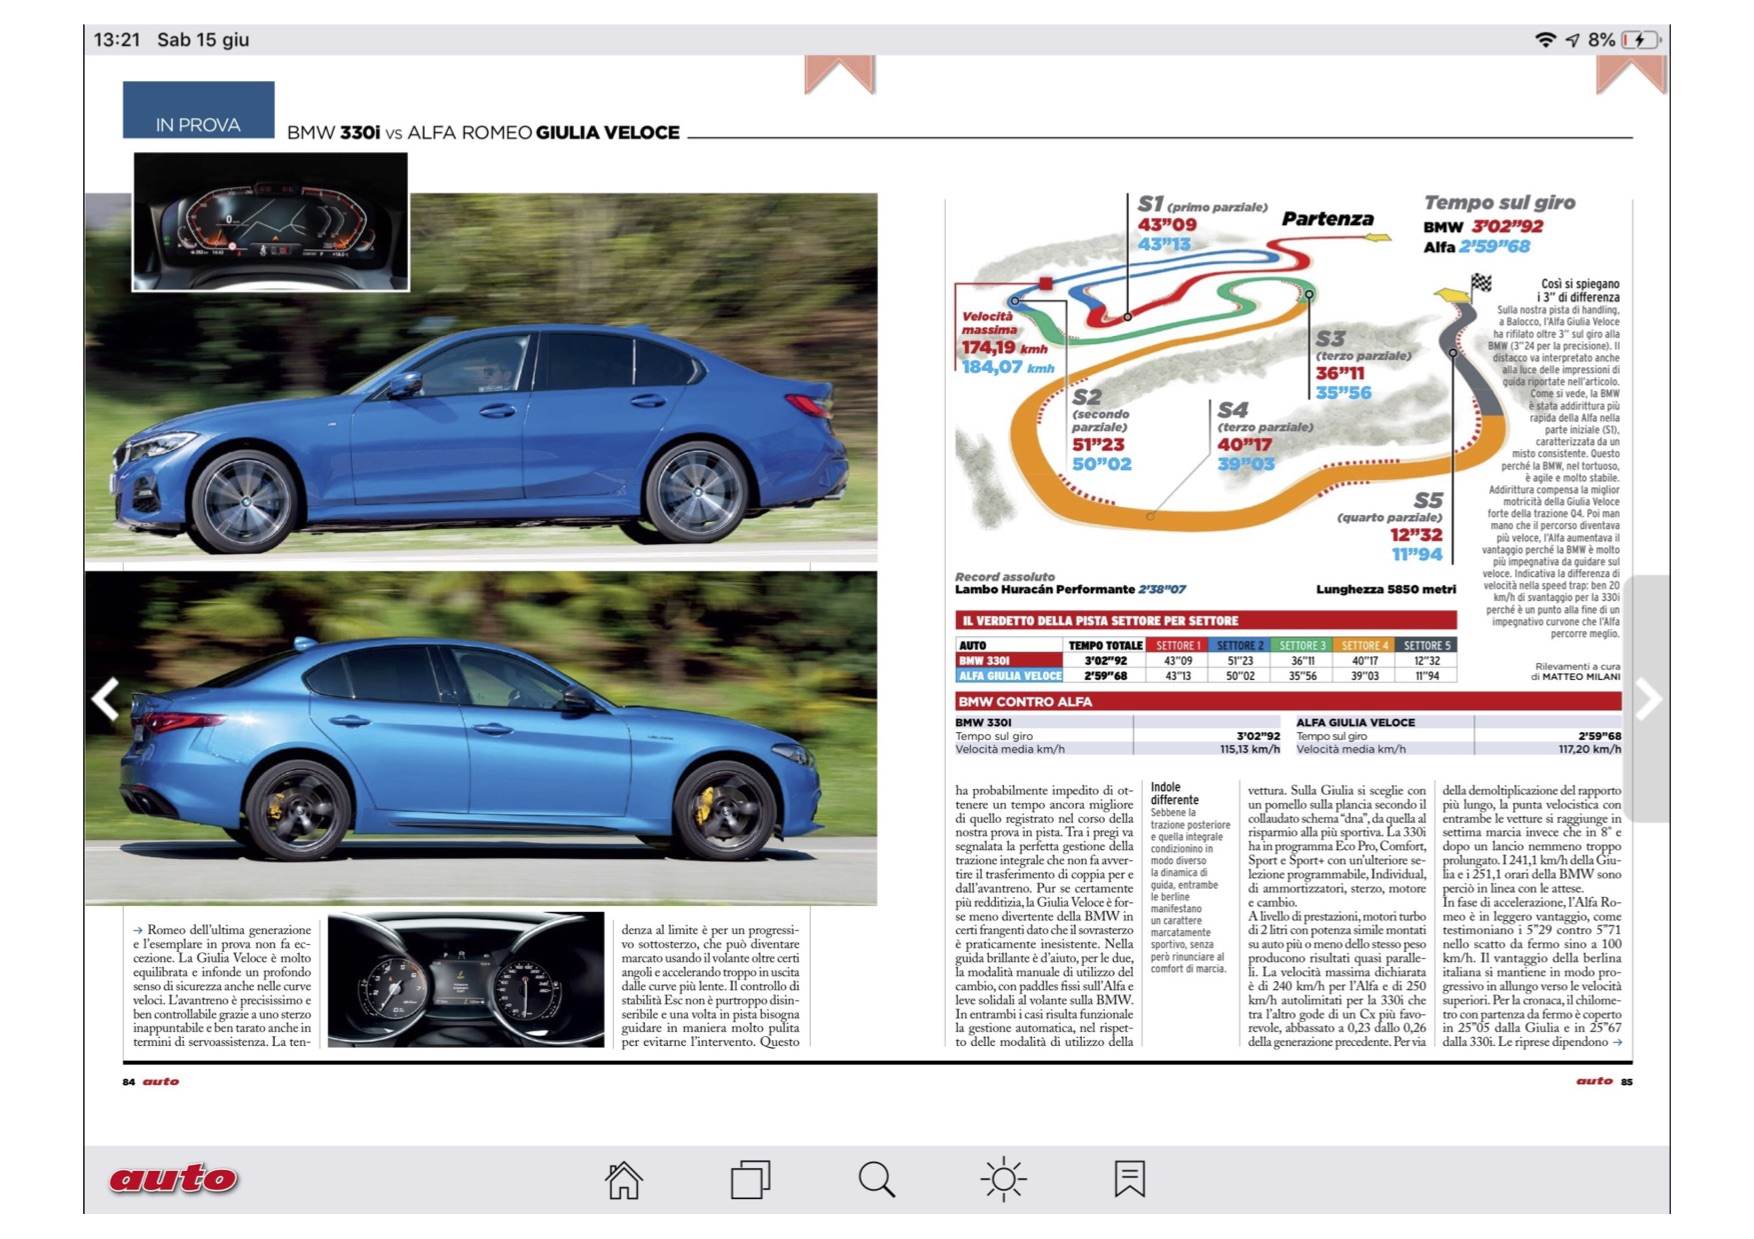Tap the SETTORE 2 column header
The image size is (1754, 1239).
1240,646
